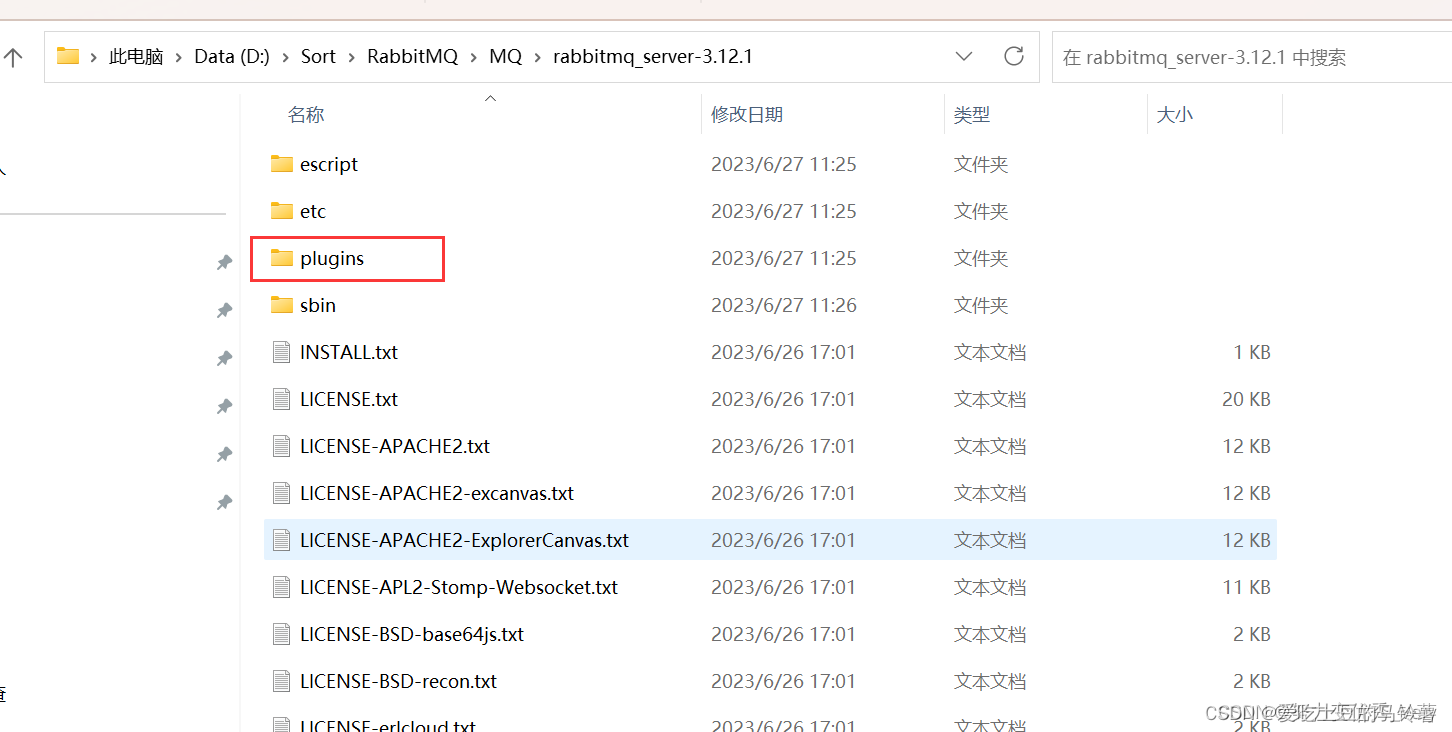1452x732 pixels.
Task: Select the plugins folder name
Action: tap(332, 258)
